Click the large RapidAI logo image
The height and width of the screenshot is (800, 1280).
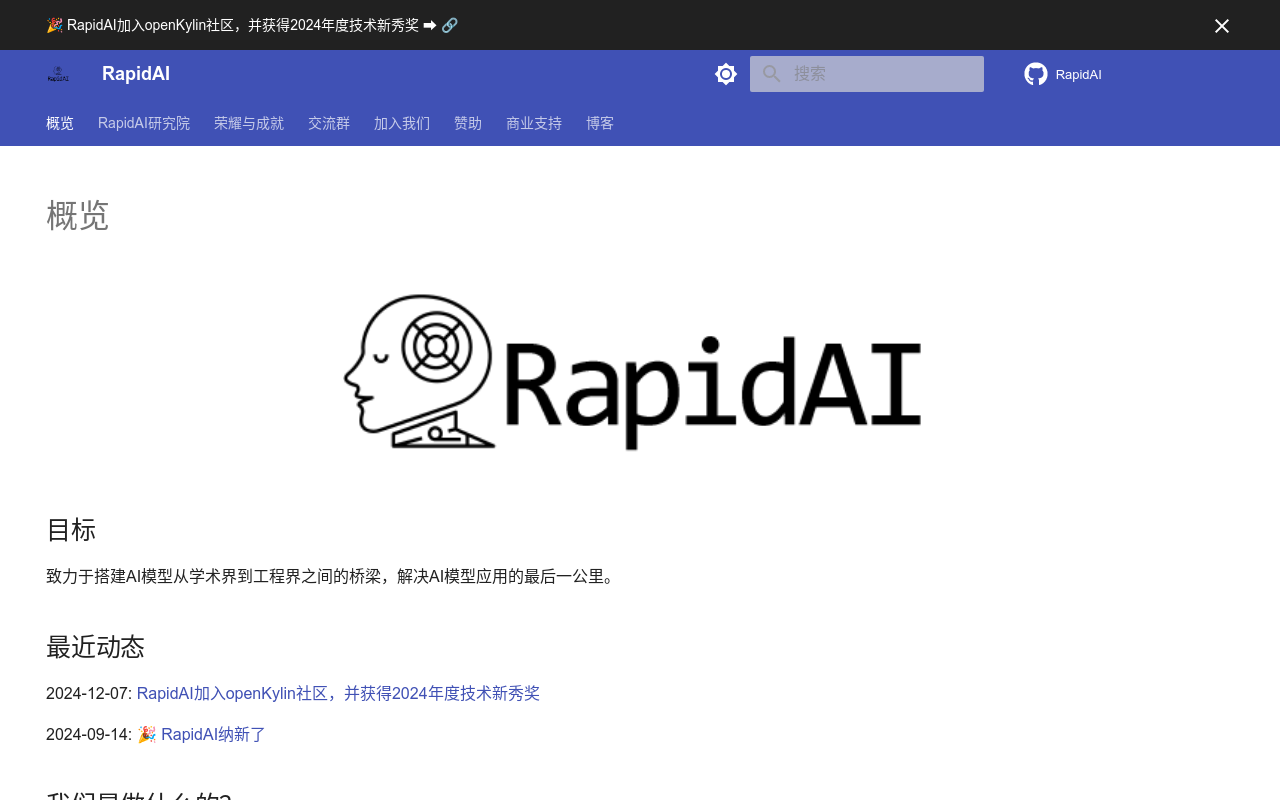pyautogui.click(x=632, y=372)
